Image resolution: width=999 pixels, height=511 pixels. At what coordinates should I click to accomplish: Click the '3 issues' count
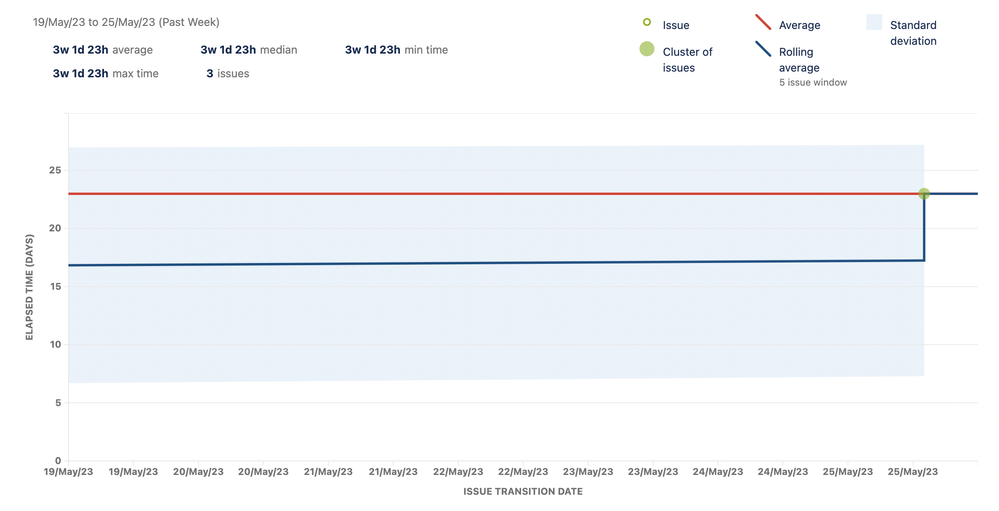click(227, 73)
